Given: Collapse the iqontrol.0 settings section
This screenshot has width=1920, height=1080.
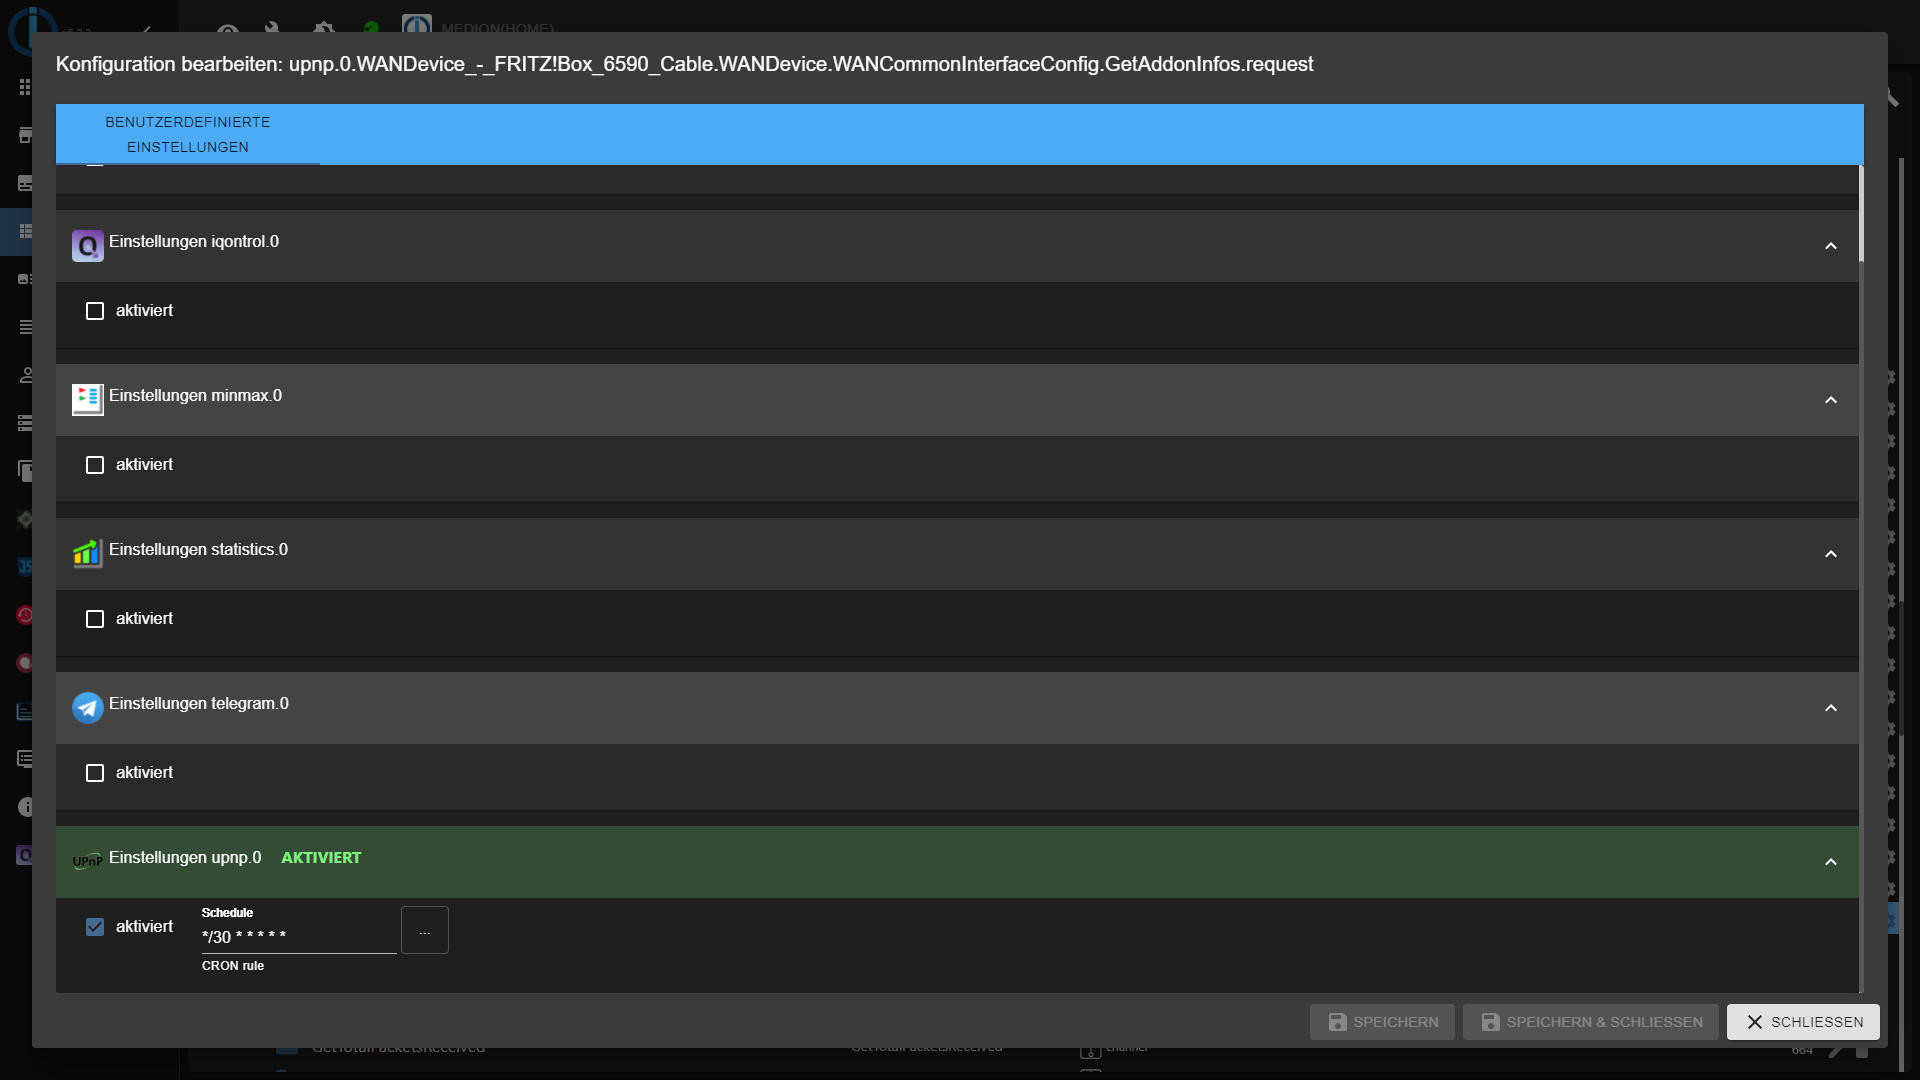Looking at the screenshot, I should [1830, 246].
